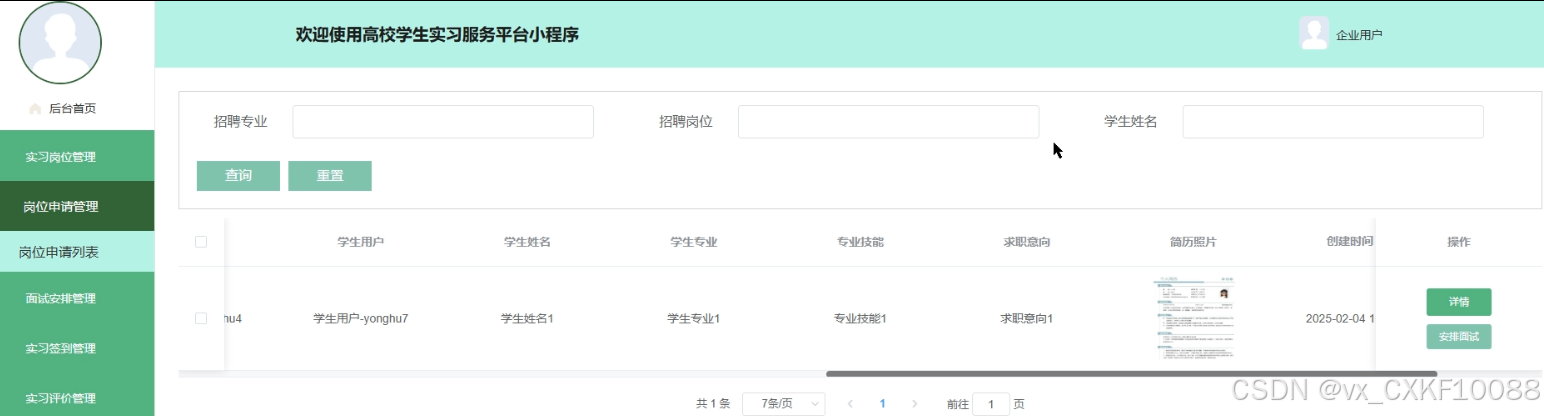Image resolution: width=1544 pixels, height=416 pixels.
Task: Click the table horizontal scrollbar
Action: pos(1131,374)
